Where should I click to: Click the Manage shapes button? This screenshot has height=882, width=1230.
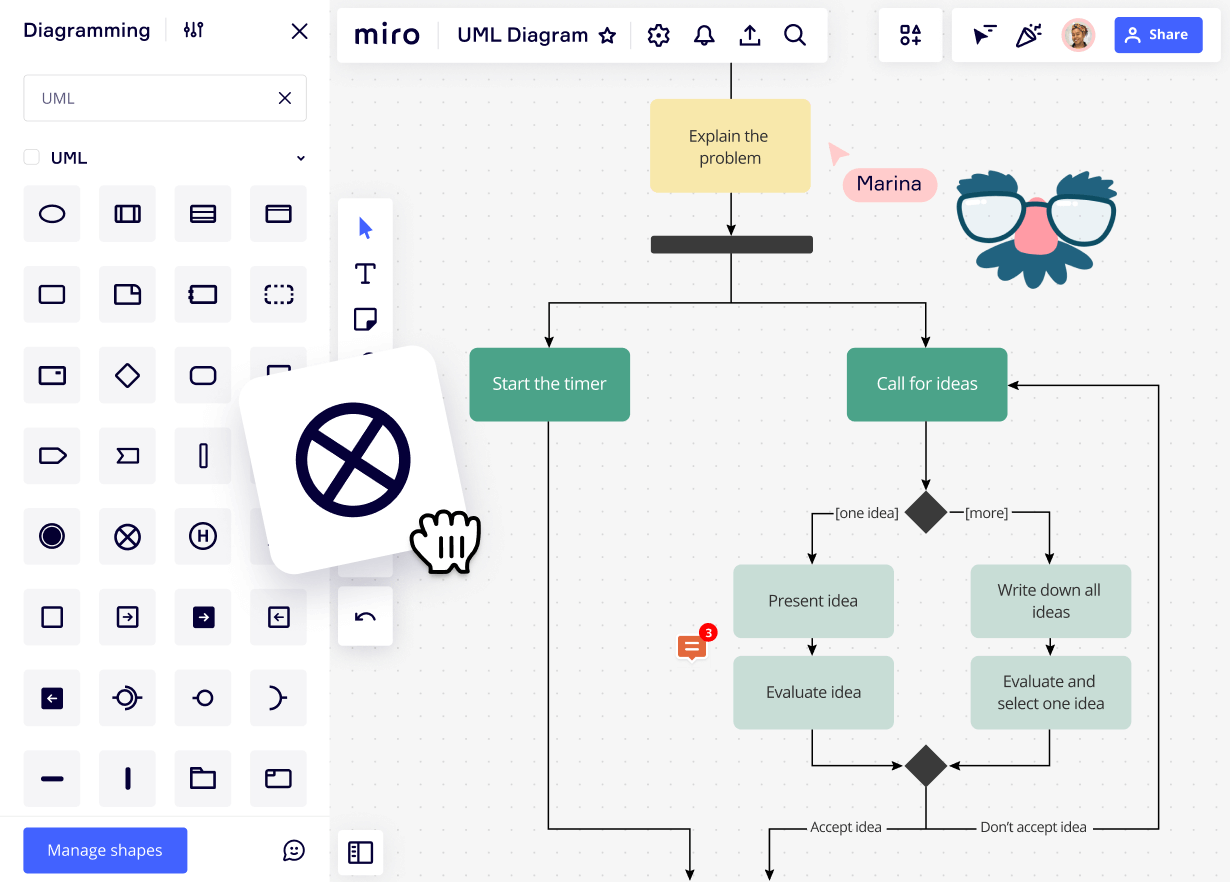click(x=104, y=850)
